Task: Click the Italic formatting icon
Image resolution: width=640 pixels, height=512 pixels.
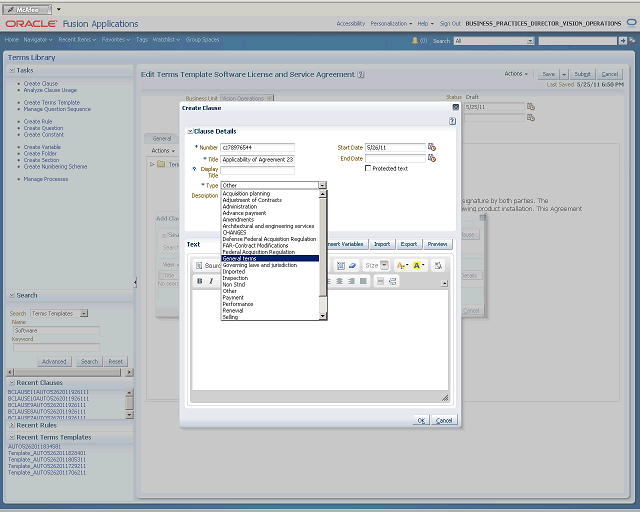Action: point(211,281)
